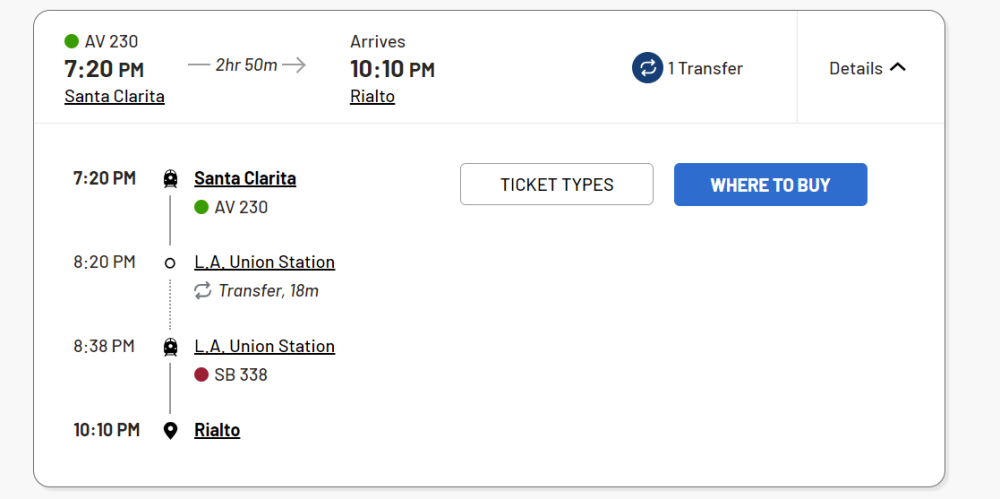Open Santa Clarita link in trip header
Viewport: 1000px width, 499px height.
[114, 96]
